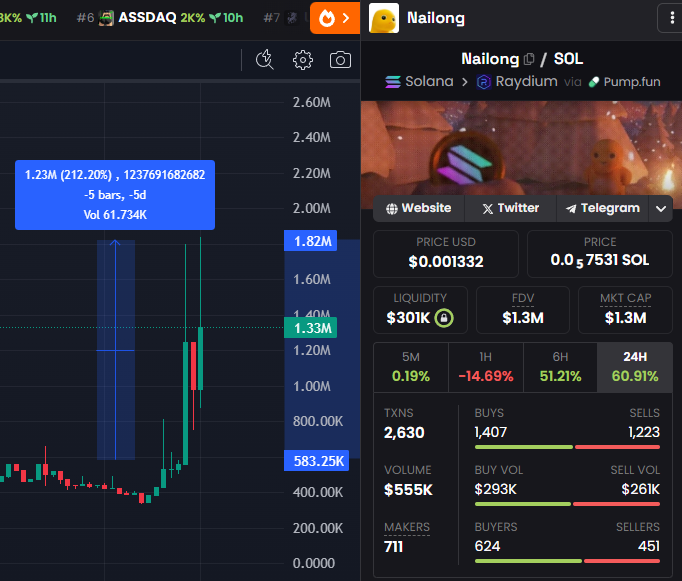Select the 5M timeframe tab
This screenshot has width=682, height=581.
(x=411, y=367)
